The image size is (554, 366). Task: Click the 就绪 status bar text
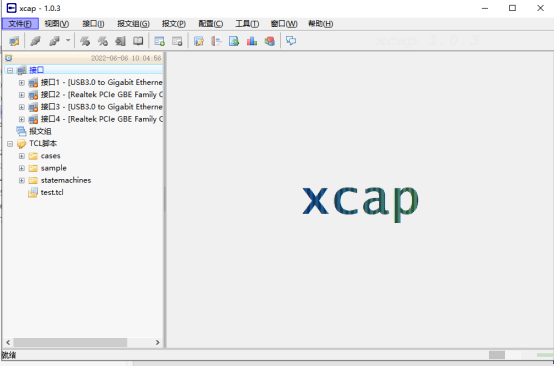pyautogui.click(x=9, y=355)
